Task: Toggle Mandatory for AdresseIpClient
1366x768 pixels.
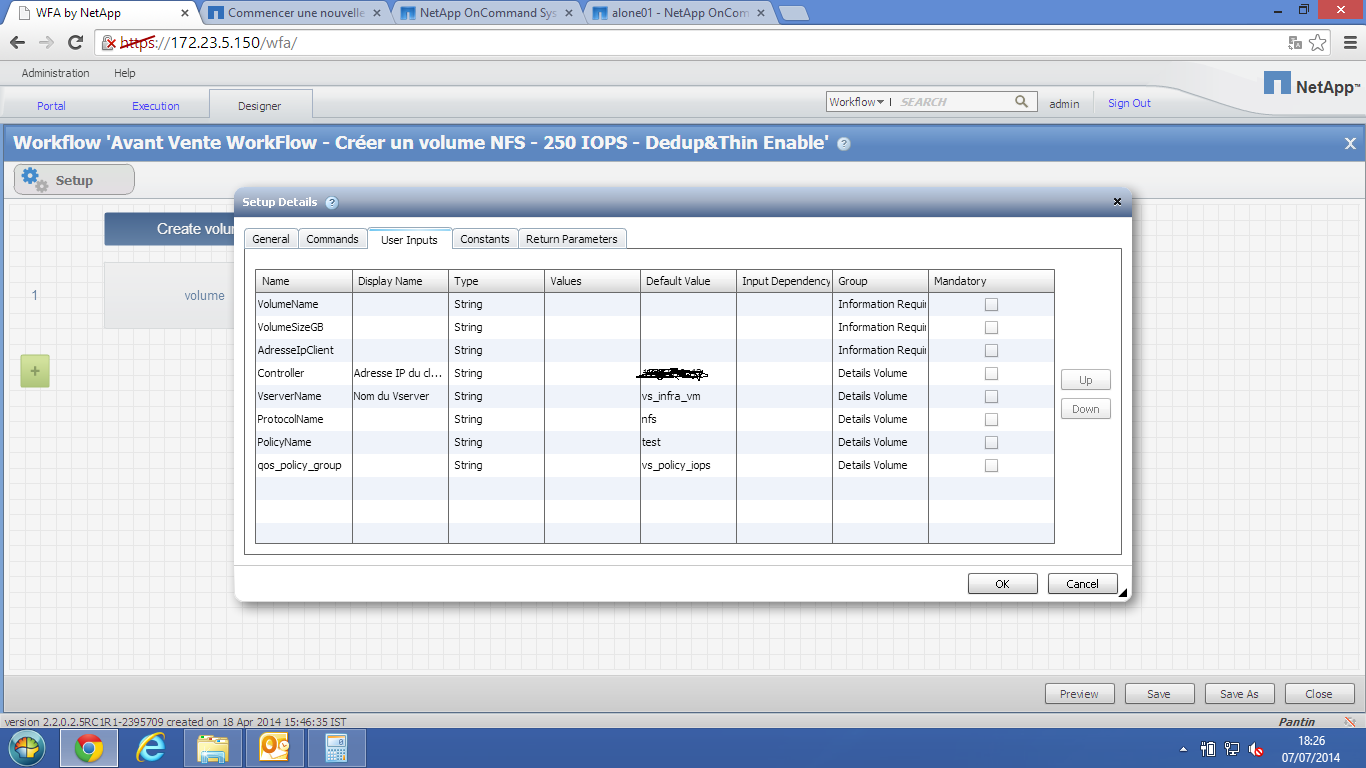Action: pyautogui.click(x=991, y=350)
